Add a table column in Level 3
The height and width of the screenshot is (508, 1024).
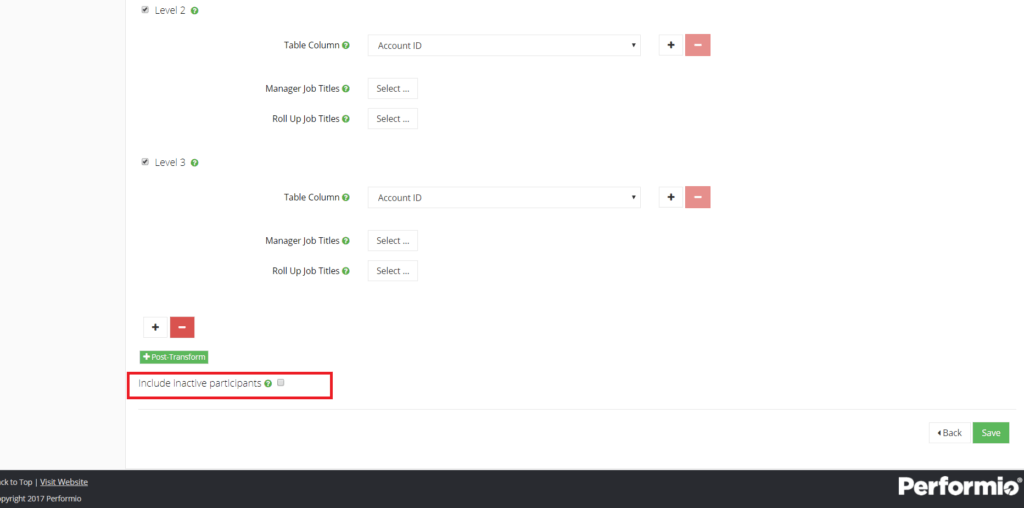(671, 197)
